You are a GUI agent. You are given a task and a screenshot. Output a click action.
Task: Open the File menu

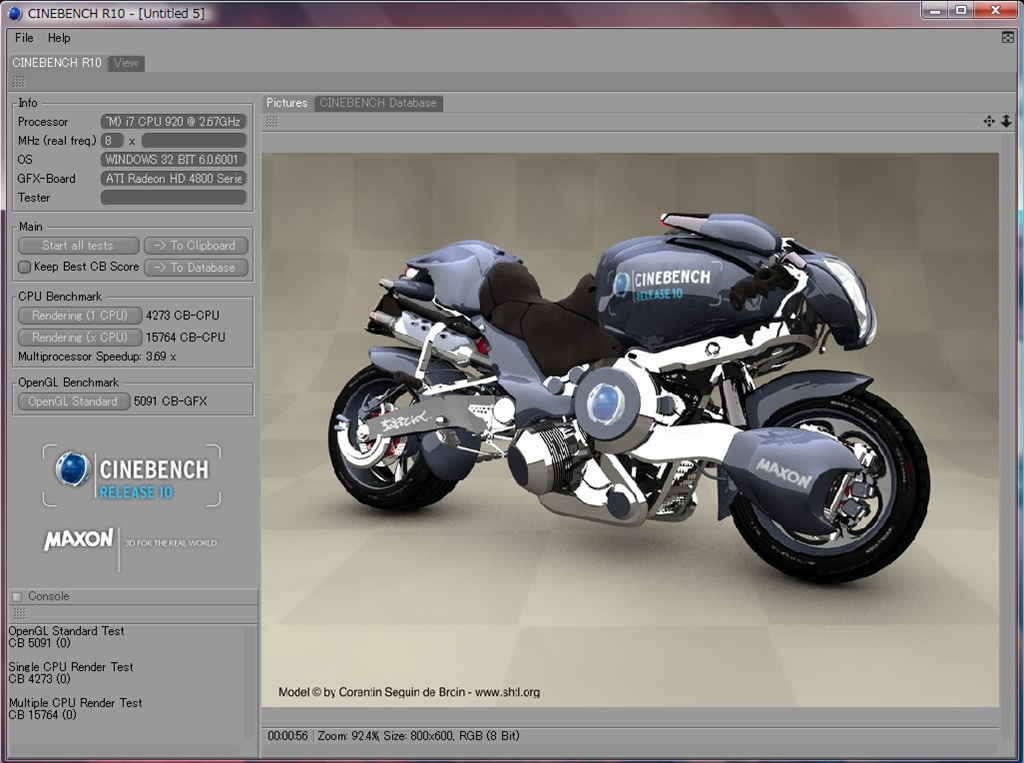point(24,38)
